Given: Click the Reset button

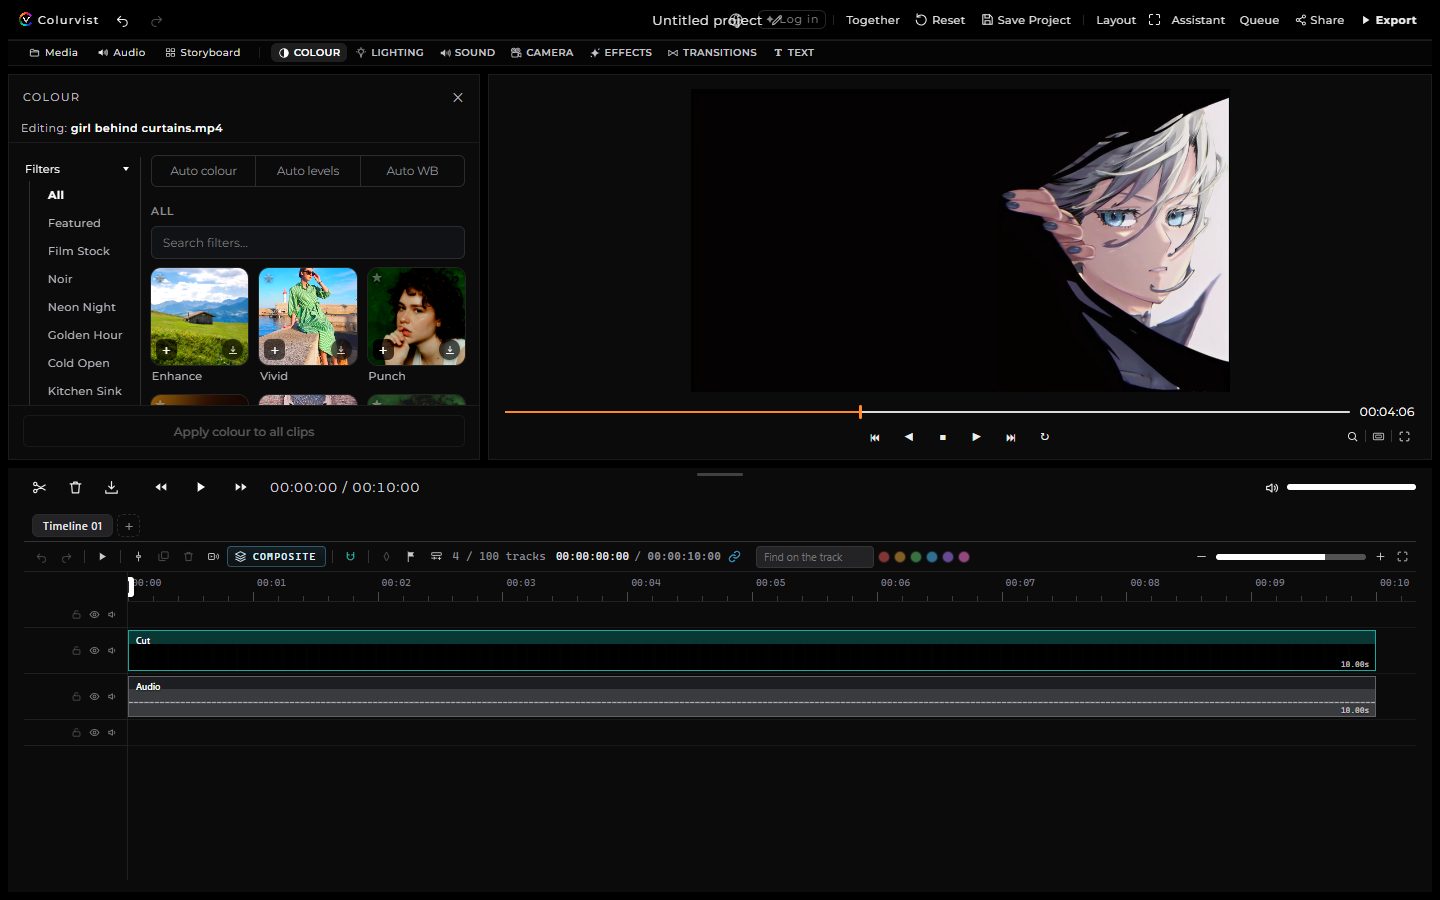Looking at the screenshot, I should point(940,20).
